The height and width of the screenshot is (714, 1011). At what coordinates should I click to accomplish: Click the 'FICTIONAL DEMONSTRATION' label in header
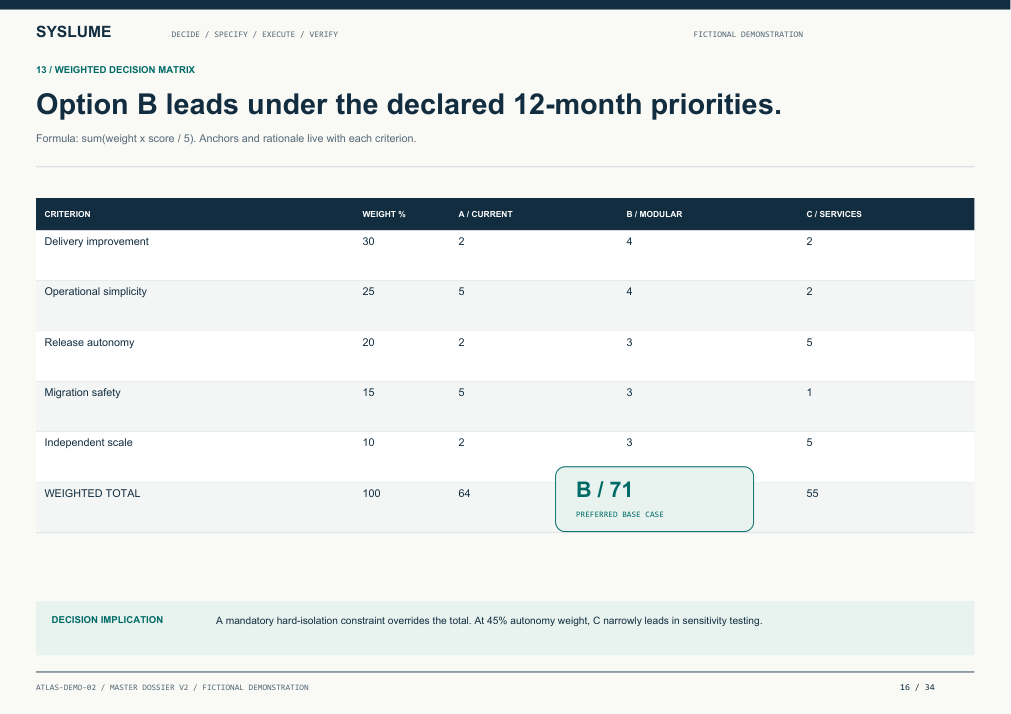tap(748, 34)
